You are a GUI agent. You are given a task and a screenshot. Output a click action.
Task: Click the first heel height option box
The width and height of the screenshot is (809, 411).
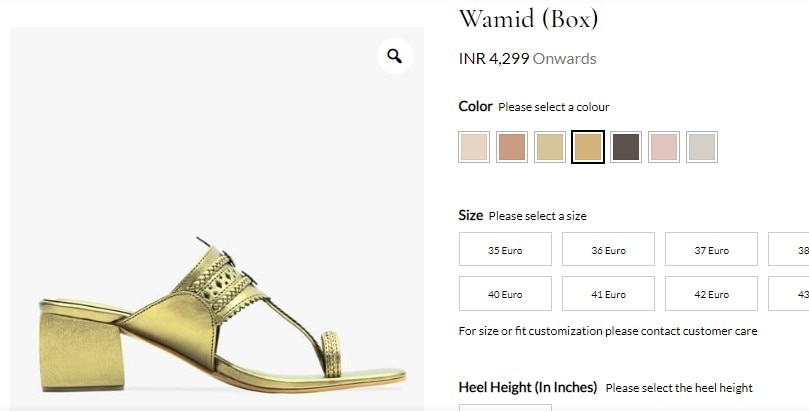point(505,407)
